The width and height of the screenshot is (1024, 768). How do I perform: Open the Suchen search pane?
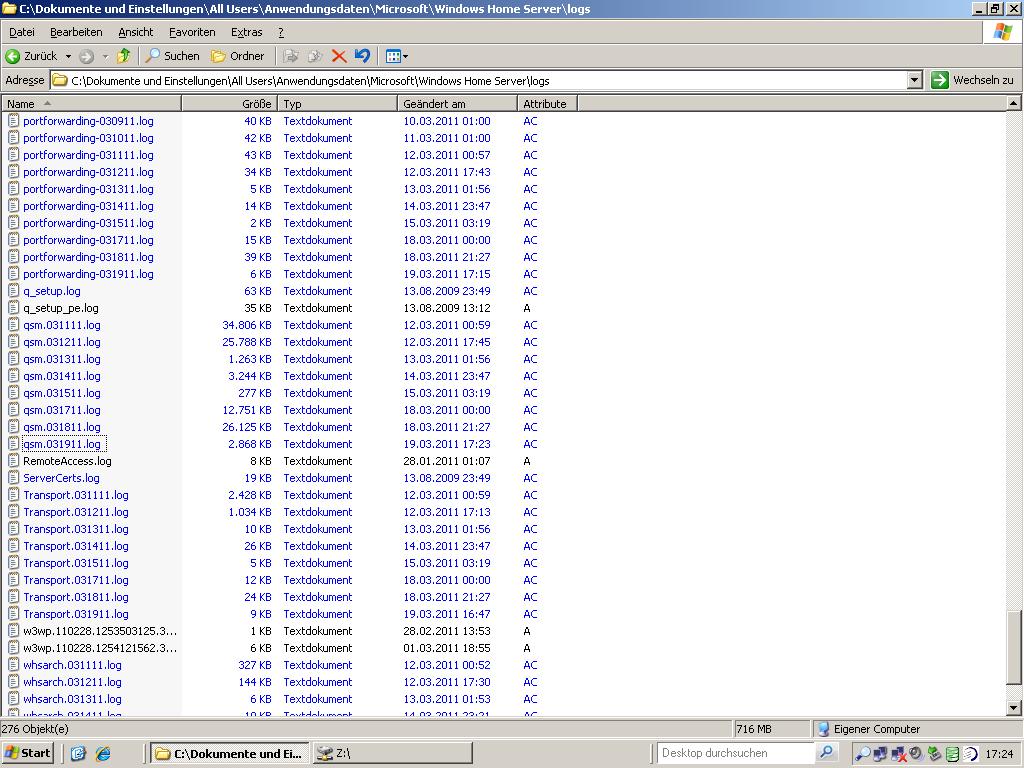tap(172, 56)
